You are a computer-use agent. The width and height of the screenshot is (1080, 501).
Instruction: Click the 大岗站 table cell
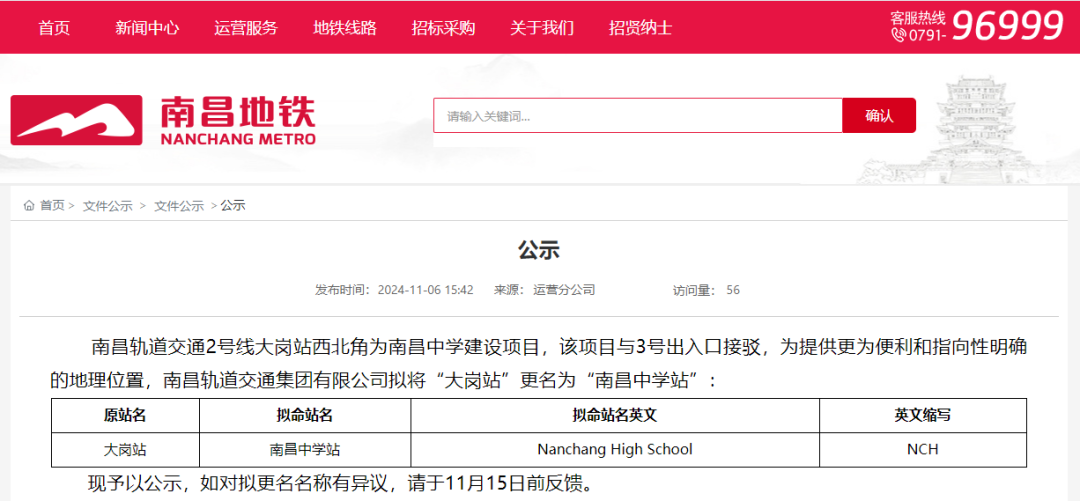coord(125,449)
